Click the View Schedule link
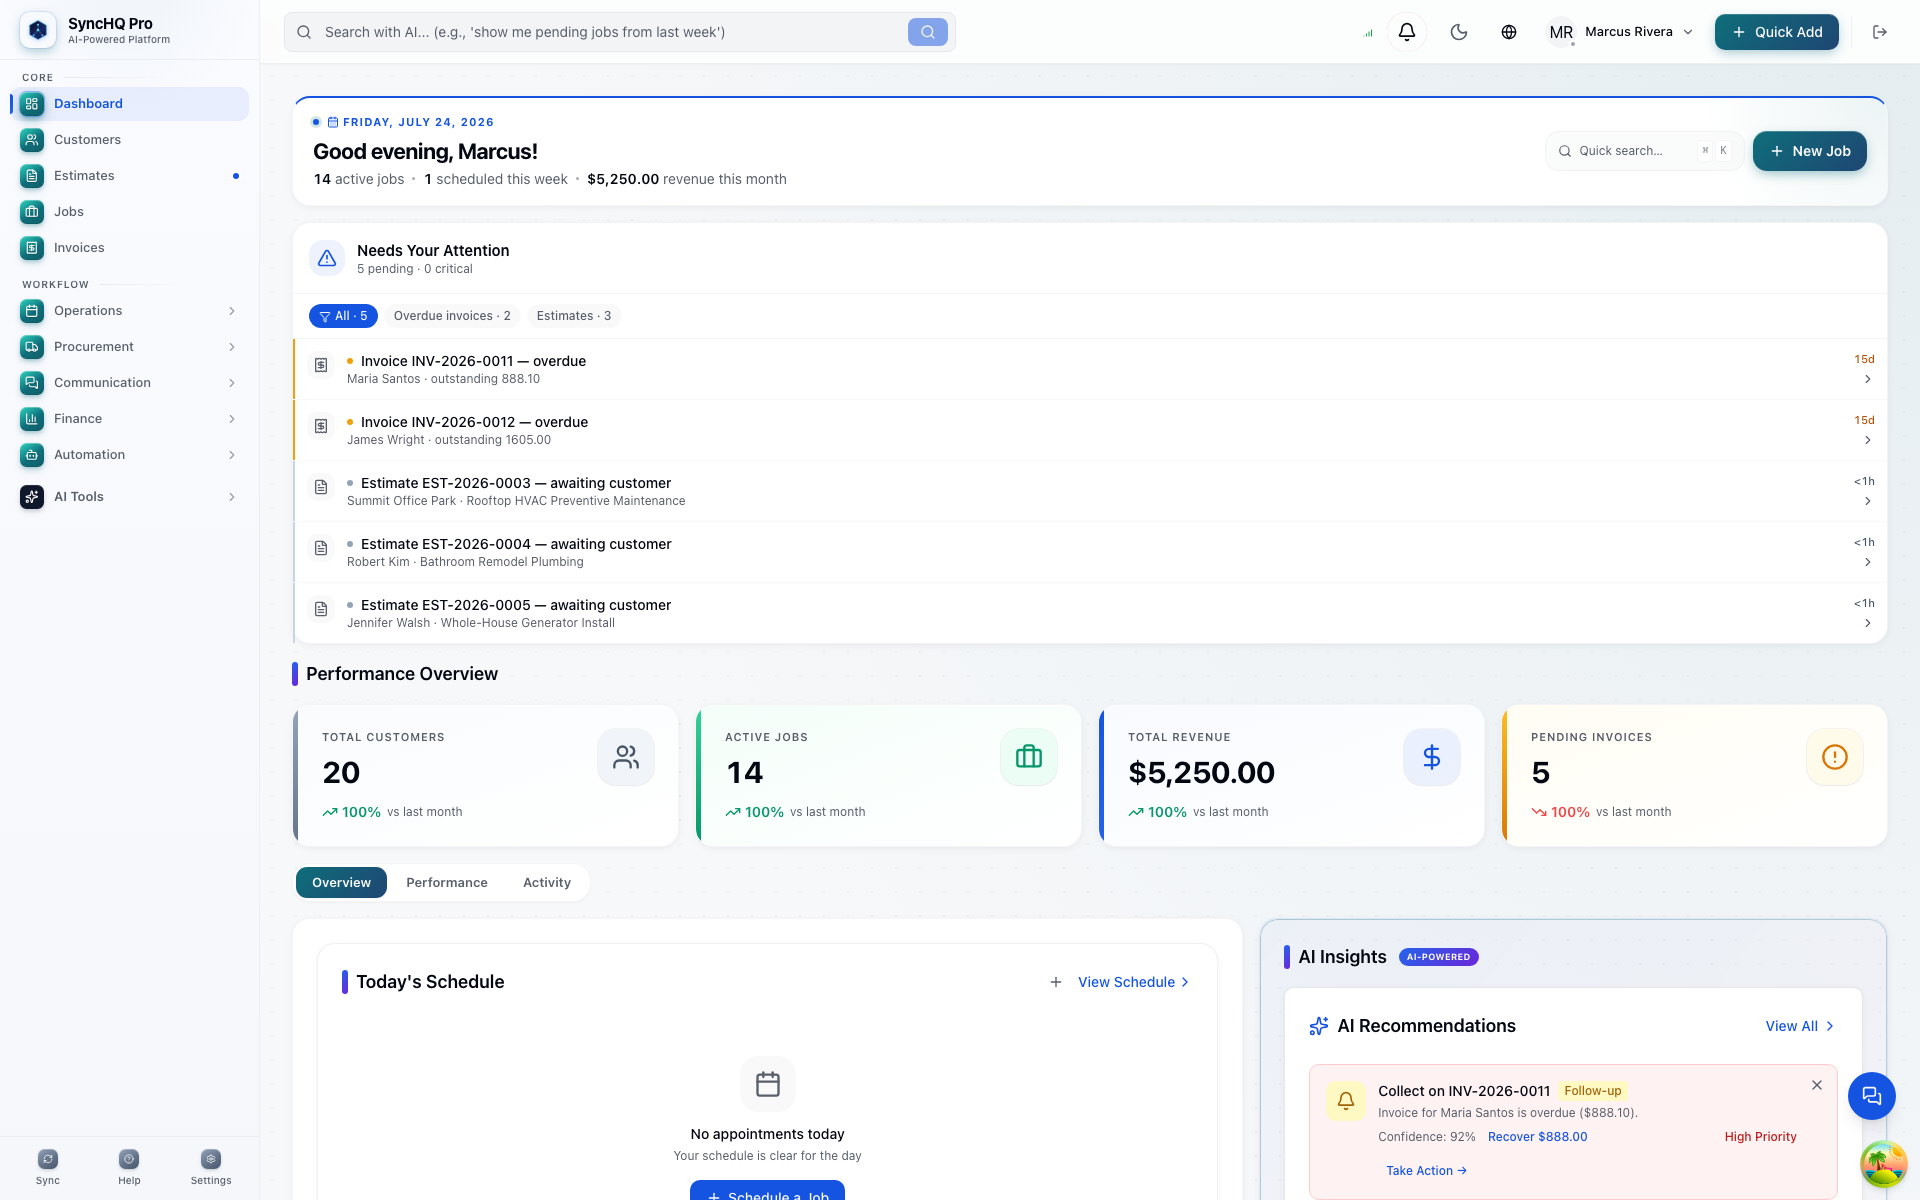Image resolution: width=1920 pixels, height=1200 pixels. click(1134, 982)
